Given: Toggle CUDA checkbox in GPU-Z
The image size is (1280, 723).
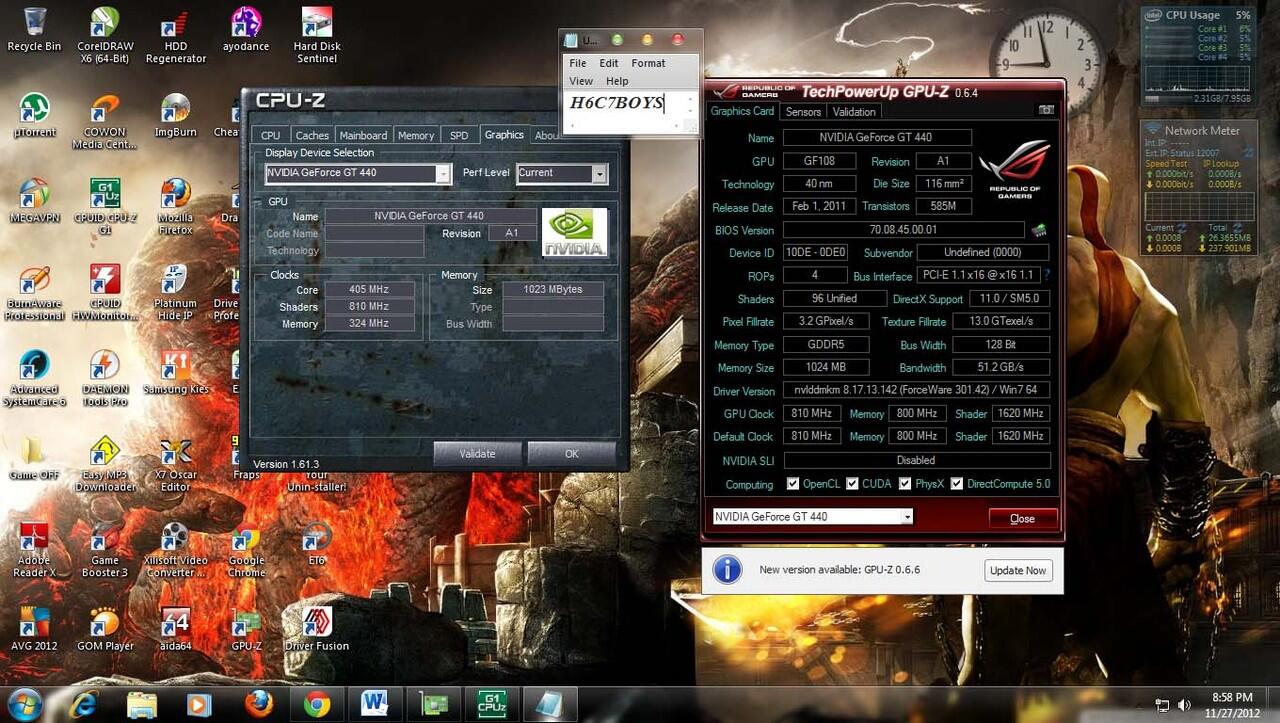Looking at the screenshot, I should coord(853,484).
